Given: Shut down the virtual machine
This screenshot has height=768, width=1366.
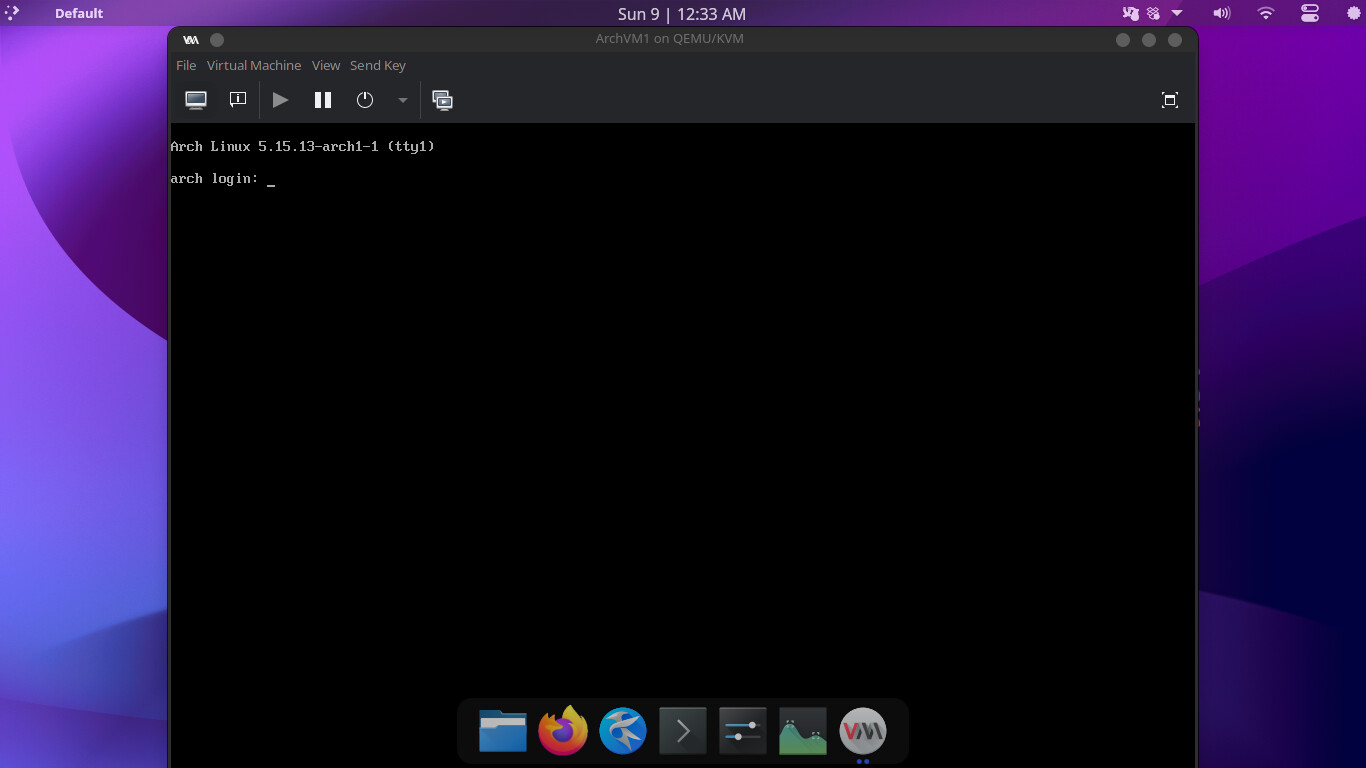Looking at the screenshot, I should tap(365, 100).
